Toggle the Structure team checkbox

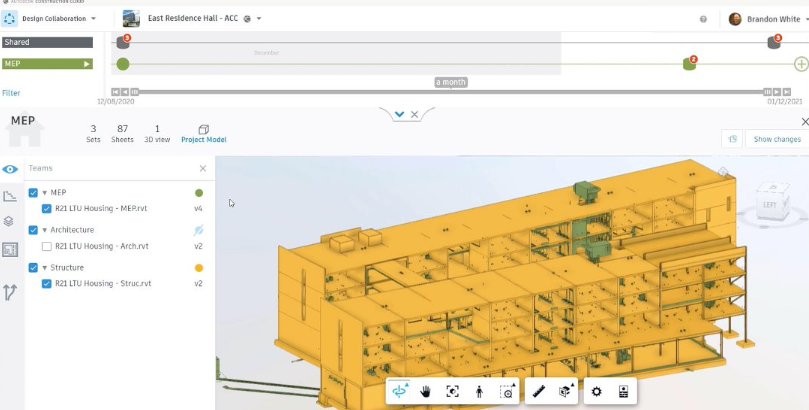point(33,267)
